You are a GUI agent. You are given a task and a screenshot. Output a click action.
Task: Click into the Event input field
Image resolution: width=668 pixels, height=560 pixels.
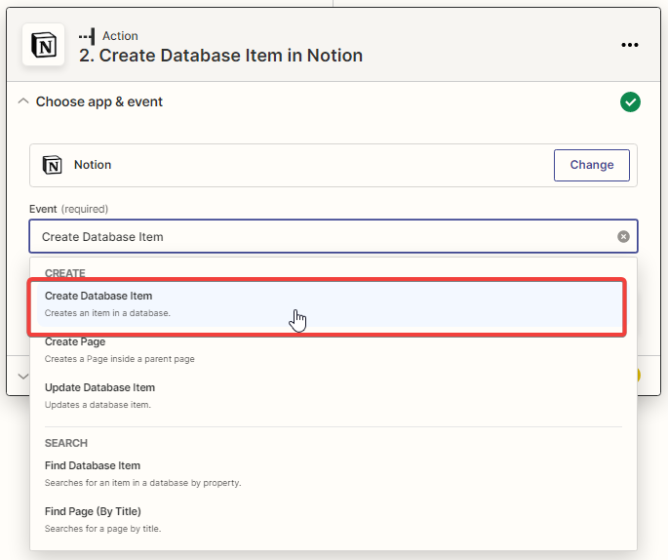tap(320, 237)
